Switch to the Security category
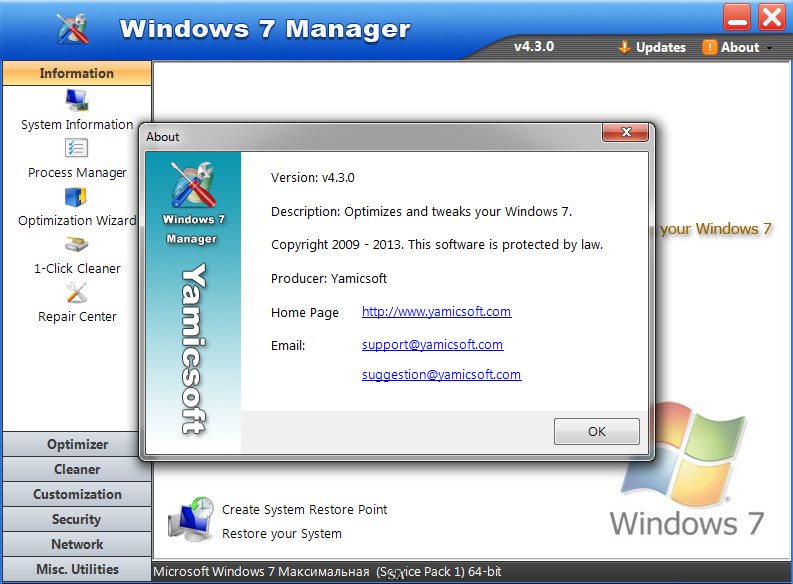Screen dimensions: 793x584 77,519
